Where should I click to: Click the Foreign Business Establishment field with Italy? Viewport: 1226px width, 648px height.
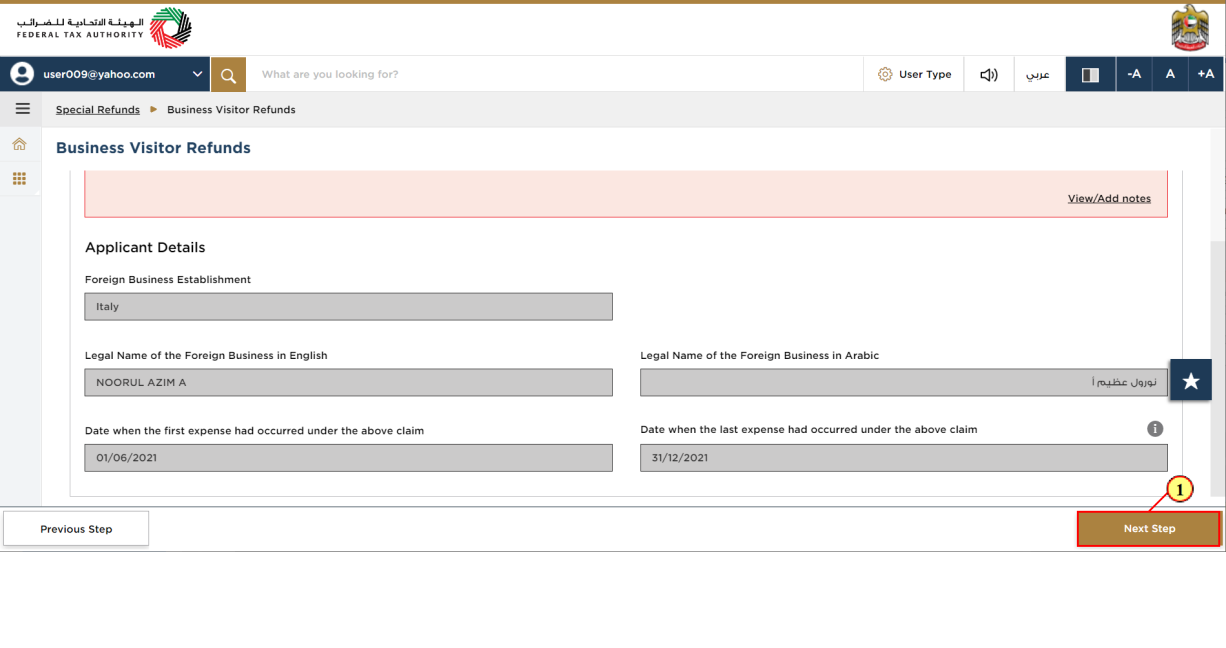pyautogui.click(x=348, y=307)
